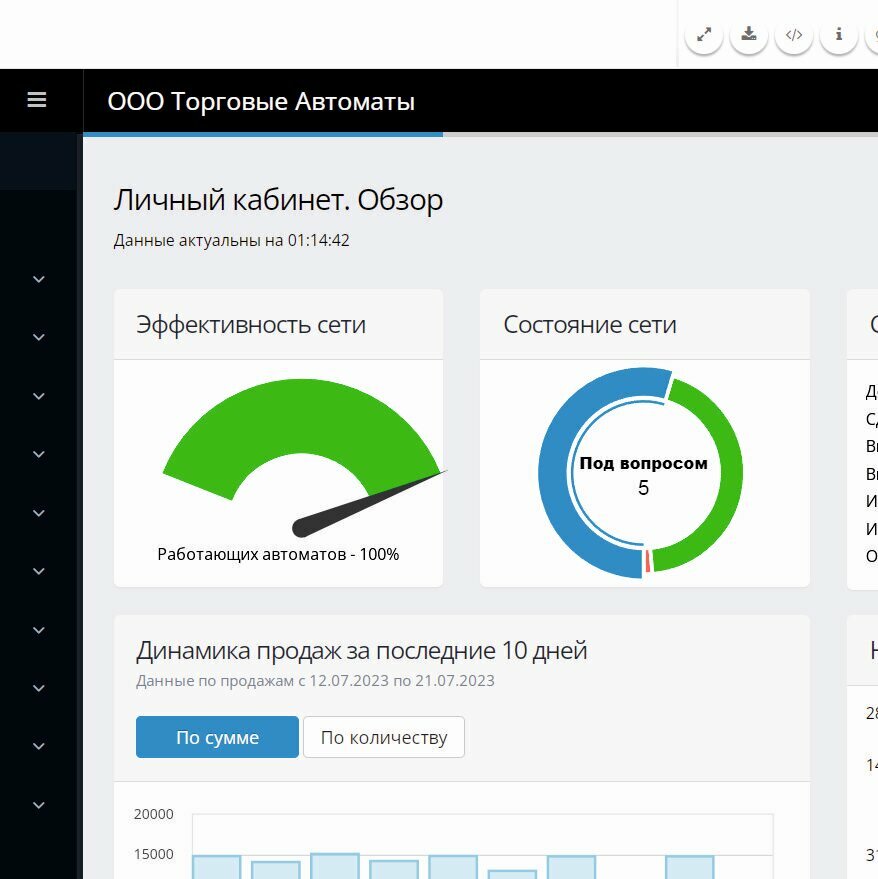Screen dimensions: 878x879
Task: Click the 20000 axis label
Action: tap(154, 814)
